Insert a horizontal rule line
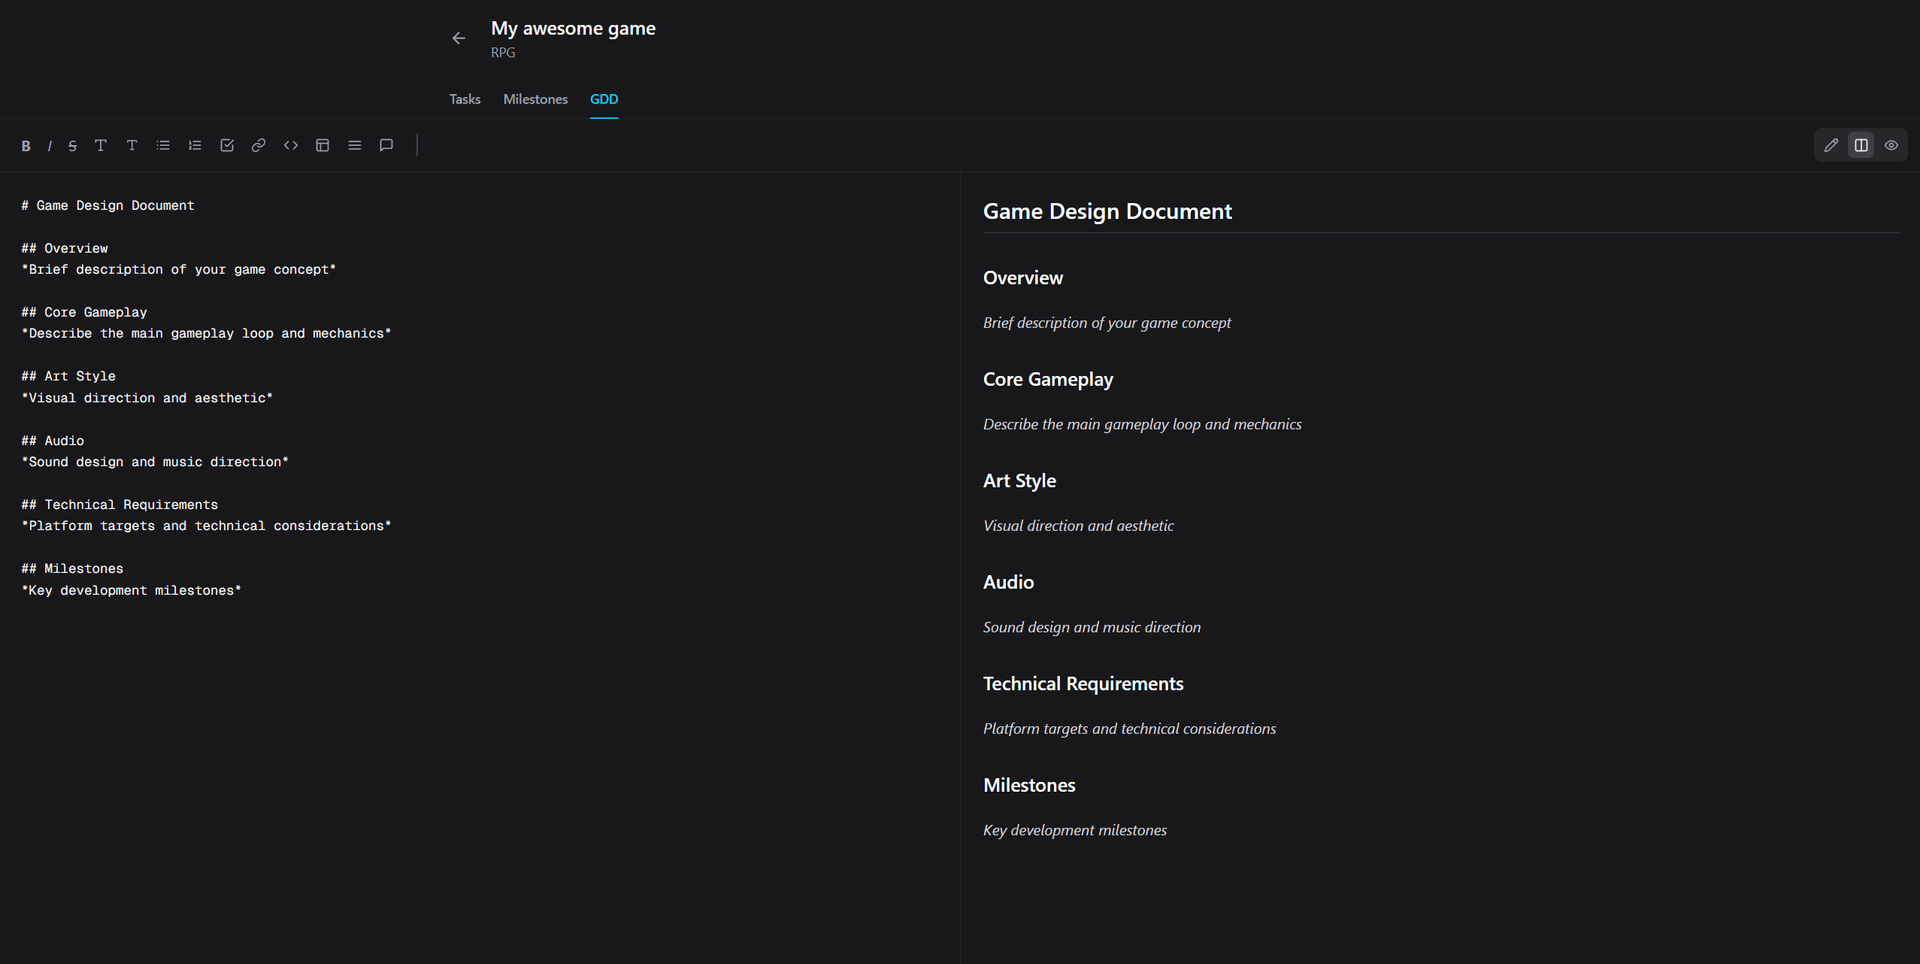 [355, 146]
